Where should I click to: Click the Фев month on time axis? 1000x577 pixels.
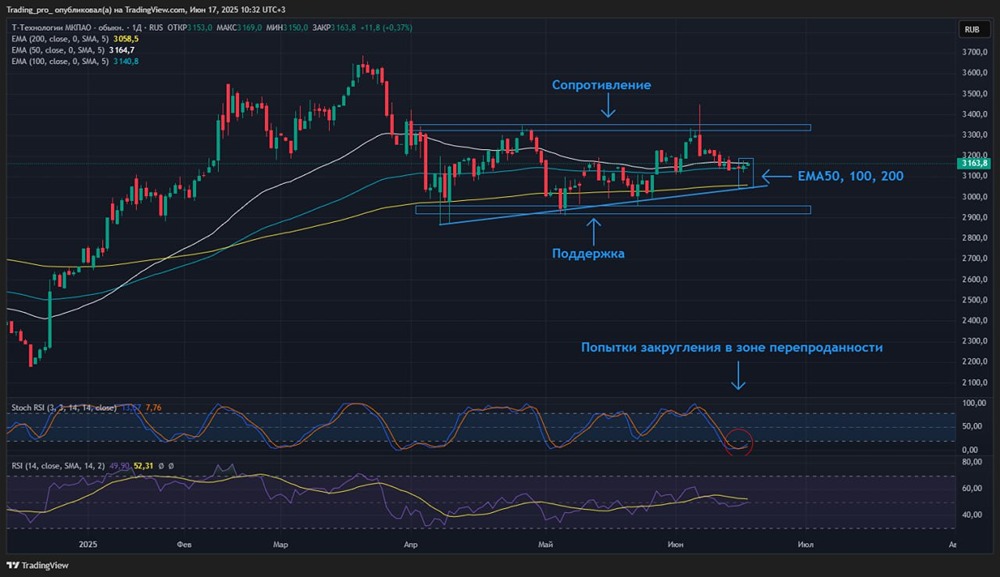[x=184, y=544]
